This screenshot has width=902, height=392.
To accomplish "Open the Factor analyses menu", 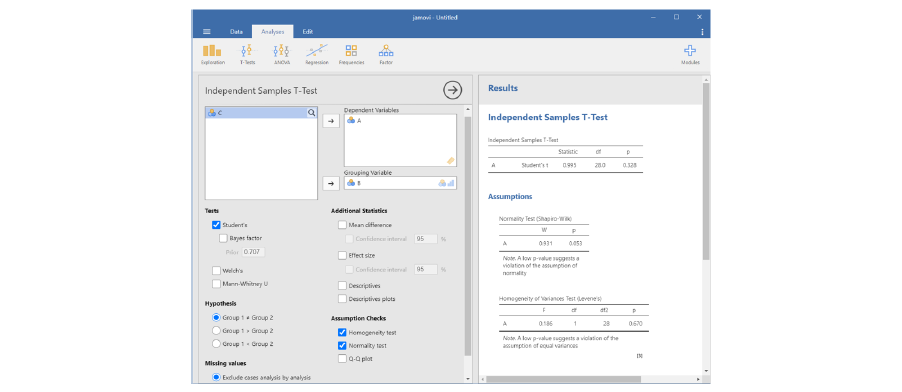I will click(x=385, y=54).
